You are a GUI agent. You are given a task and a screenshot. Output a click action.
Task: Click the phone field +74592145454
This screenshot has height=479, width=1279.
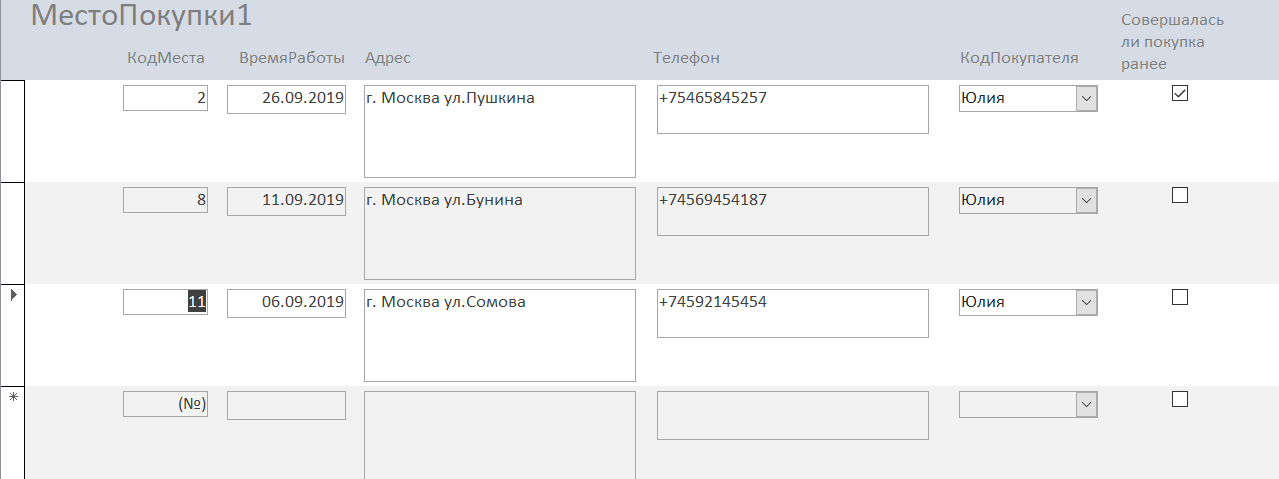click(x=792, y=313)
